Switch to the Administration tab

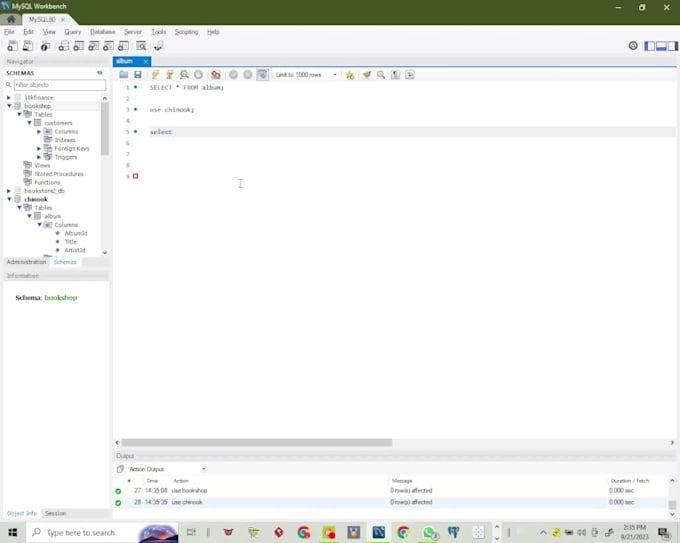point(26,262)
